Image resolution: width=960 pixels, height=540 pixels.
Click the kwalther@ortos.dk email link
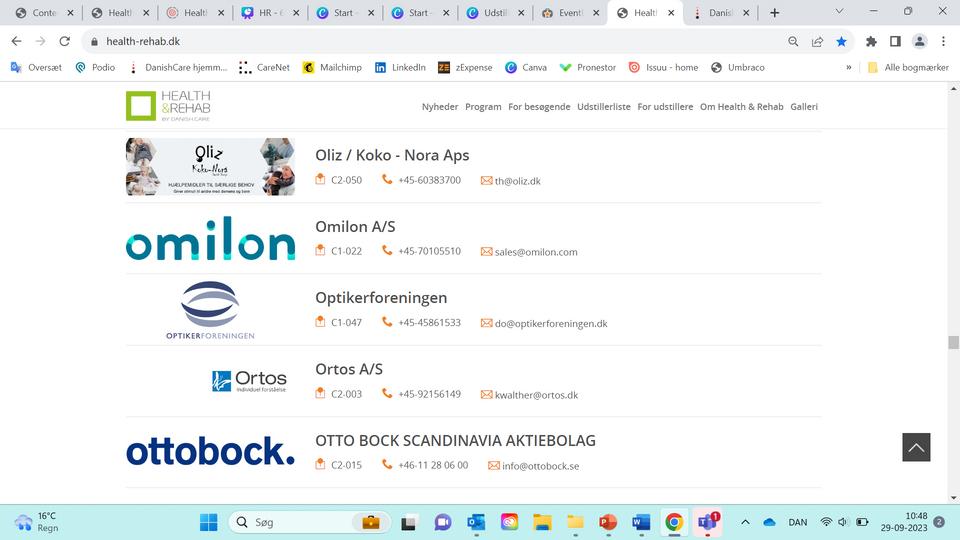pos(536,395)
